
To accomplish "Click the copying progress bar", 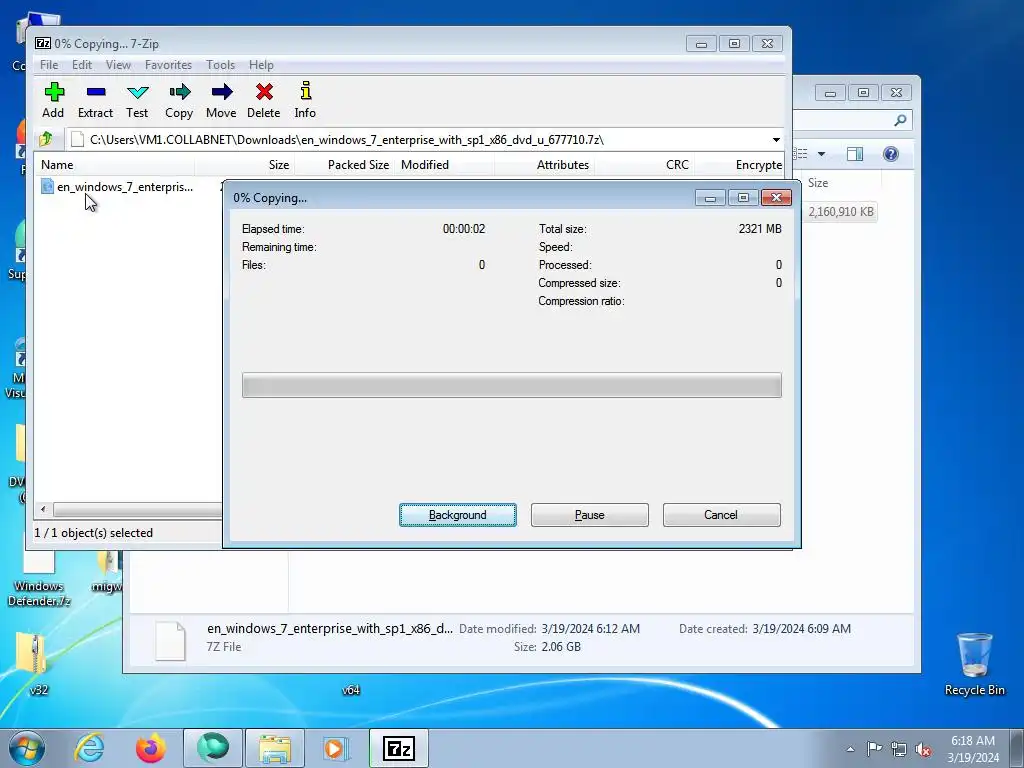I will (x=511, y=385).
